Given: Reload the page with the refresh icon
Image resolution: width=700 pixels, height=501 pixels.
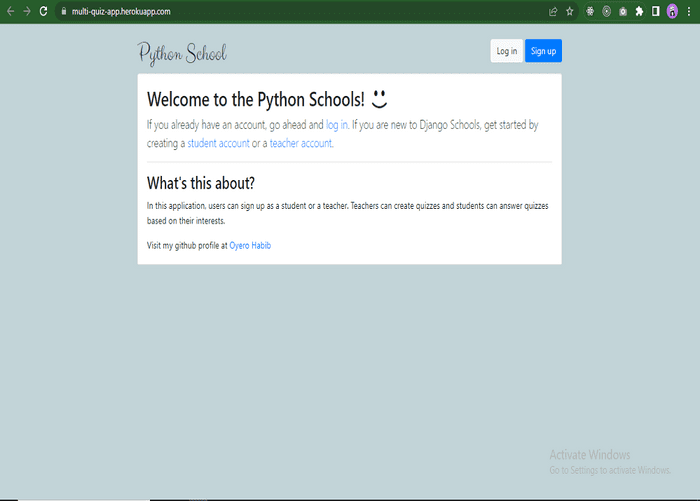Looking at the screenshot, I should point(43,11).
